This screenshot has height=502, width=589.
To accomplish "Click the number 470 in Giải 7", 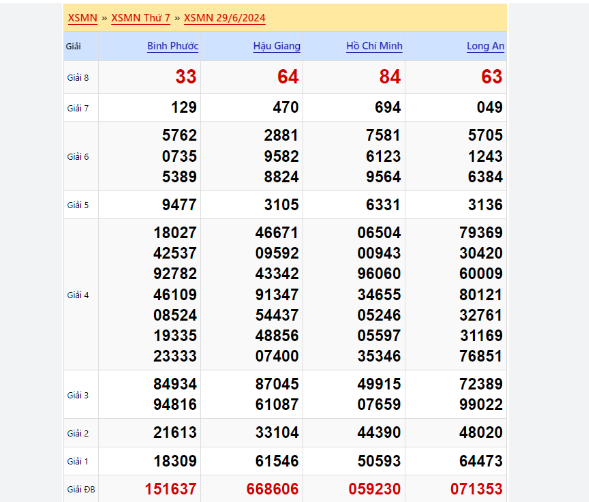I will tap(286, 107).
